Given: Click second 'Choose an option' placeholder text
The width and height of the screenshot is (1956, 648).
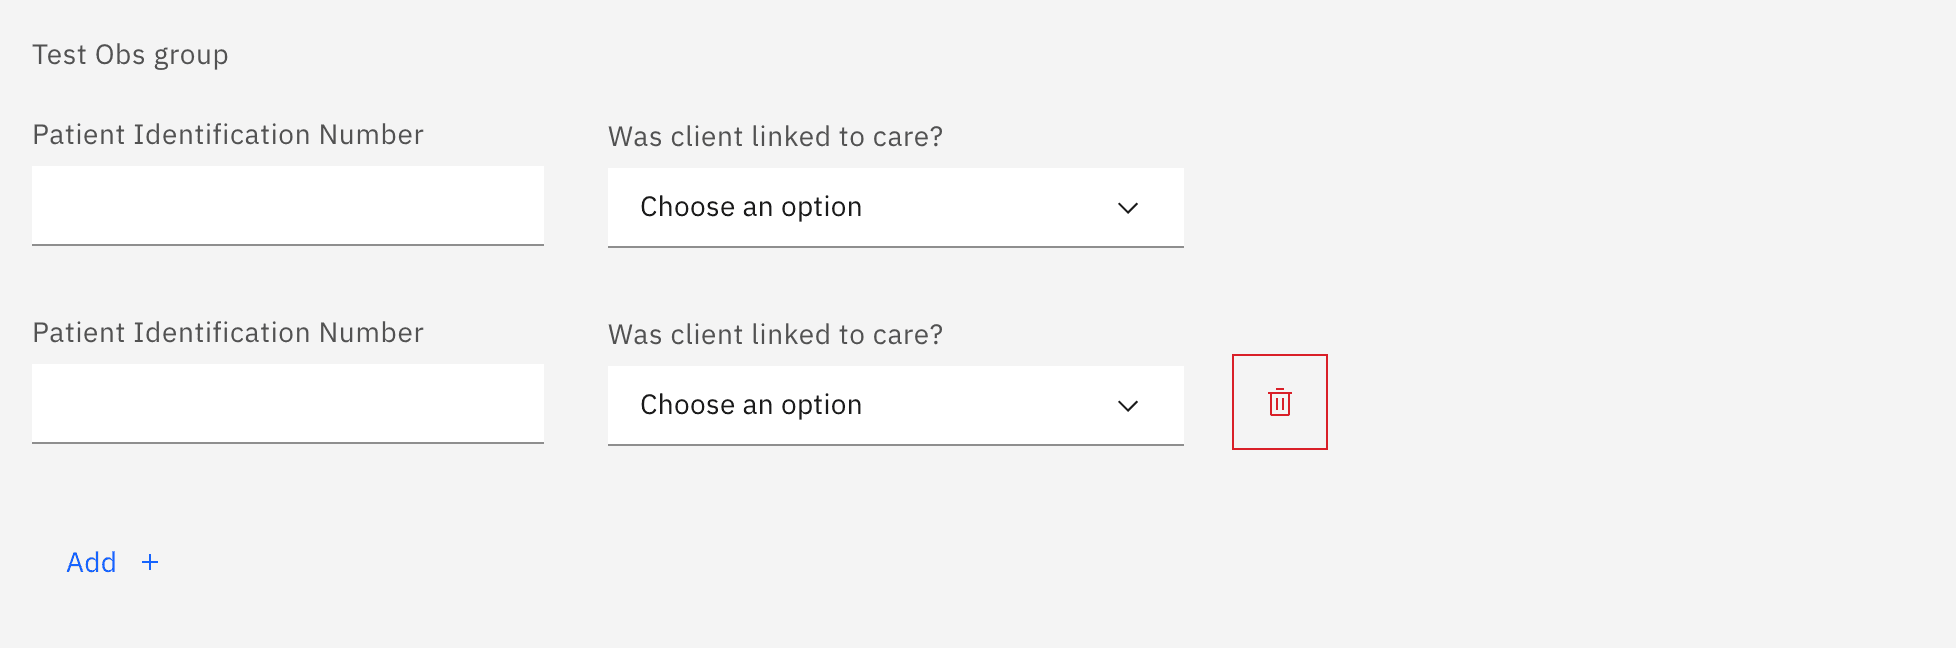Looking at the screenshot, I should tap(751, 405).
